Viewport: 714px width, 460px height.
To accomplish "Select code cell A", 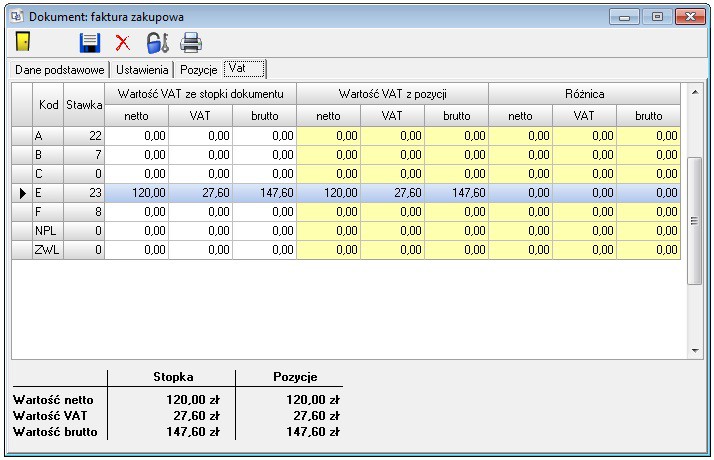I will [x=48, y=136].
